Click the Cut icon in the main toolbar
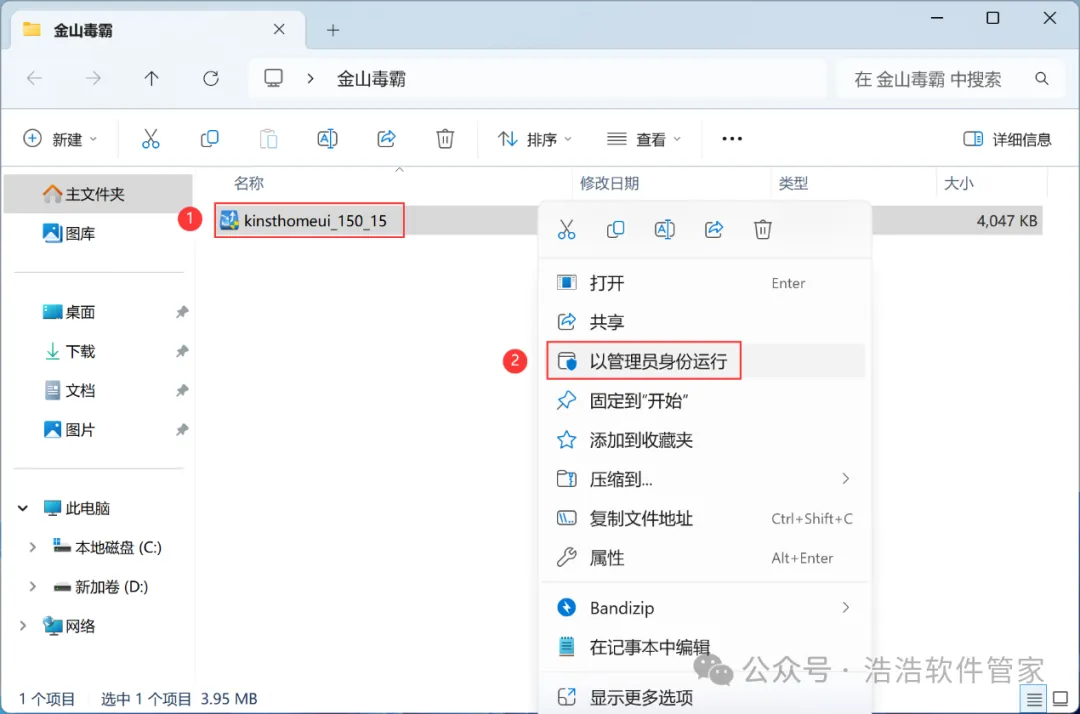1080x714 pixels. [150, 139]
